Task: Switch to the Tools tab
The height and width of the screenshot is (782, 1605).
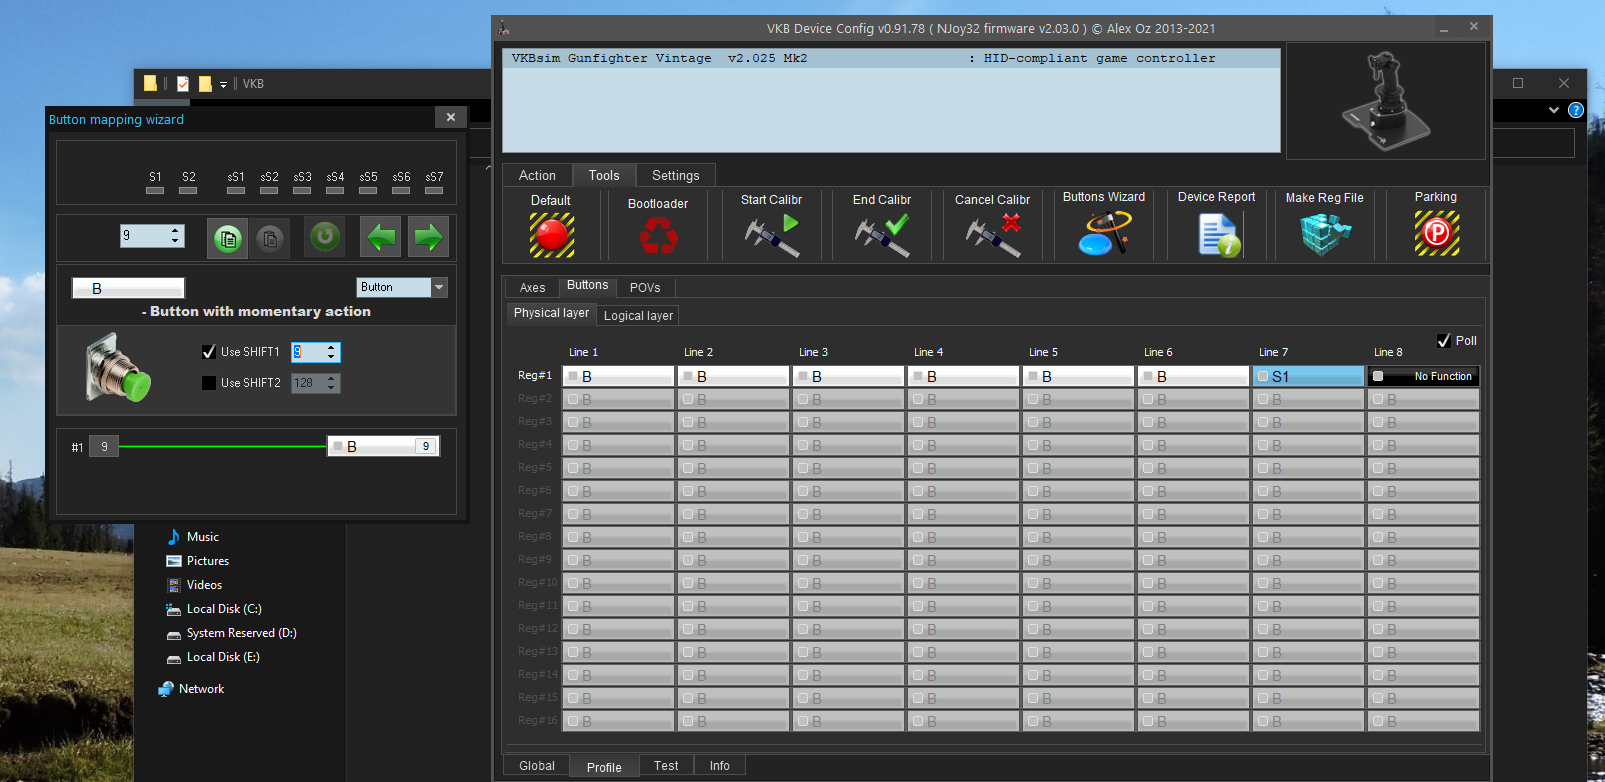Action: (604, 175)
